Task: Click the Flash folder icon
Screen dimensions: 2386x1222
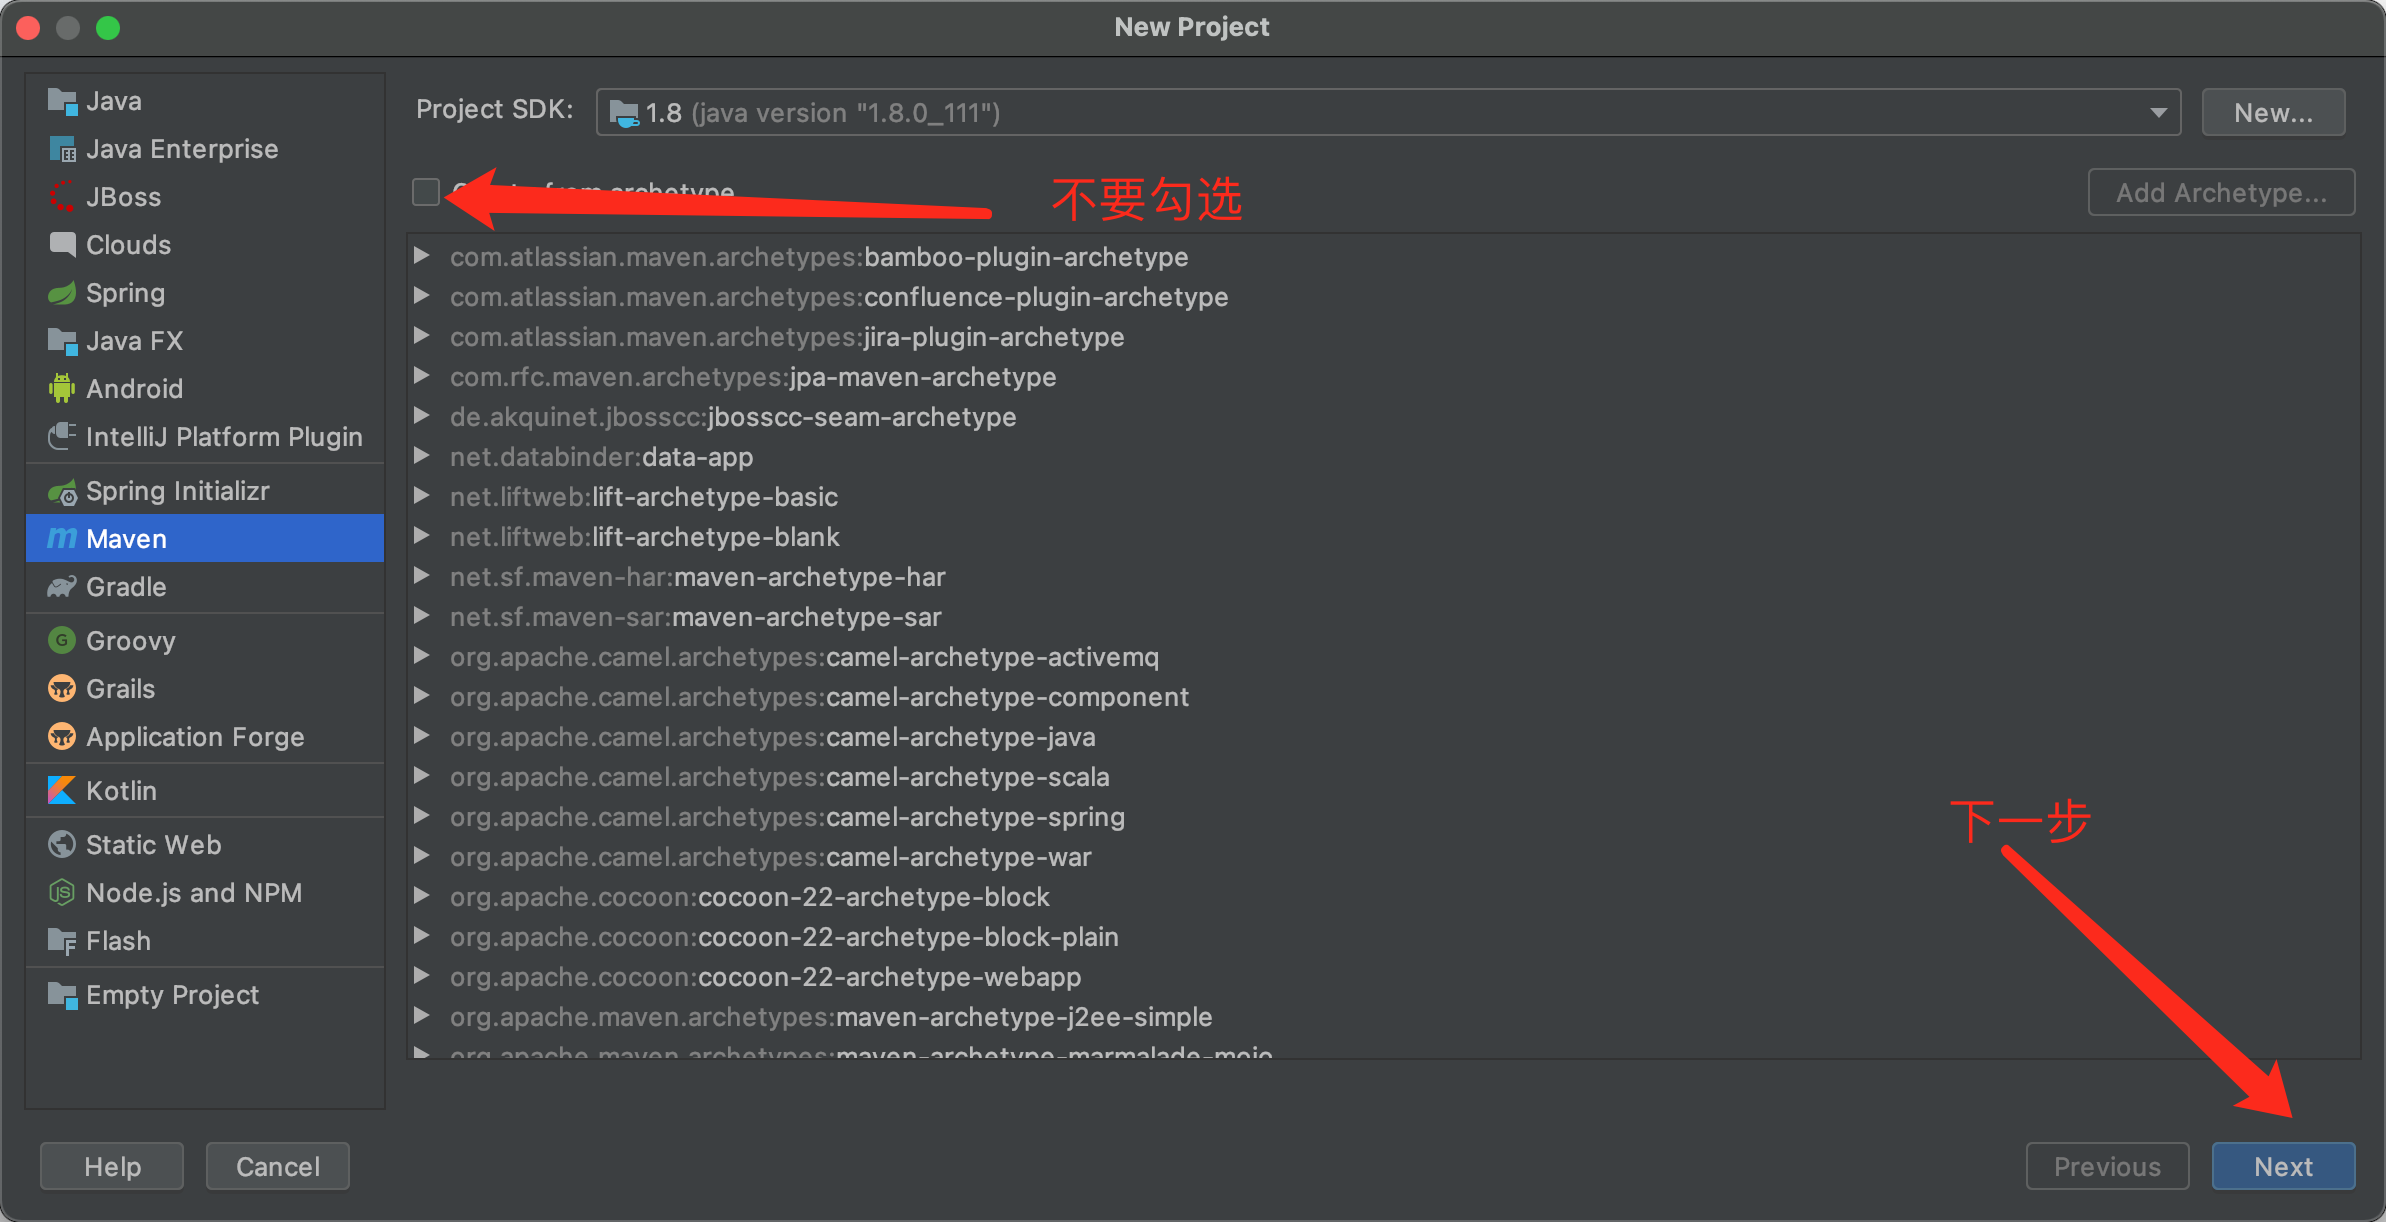Action: point(62,941)
